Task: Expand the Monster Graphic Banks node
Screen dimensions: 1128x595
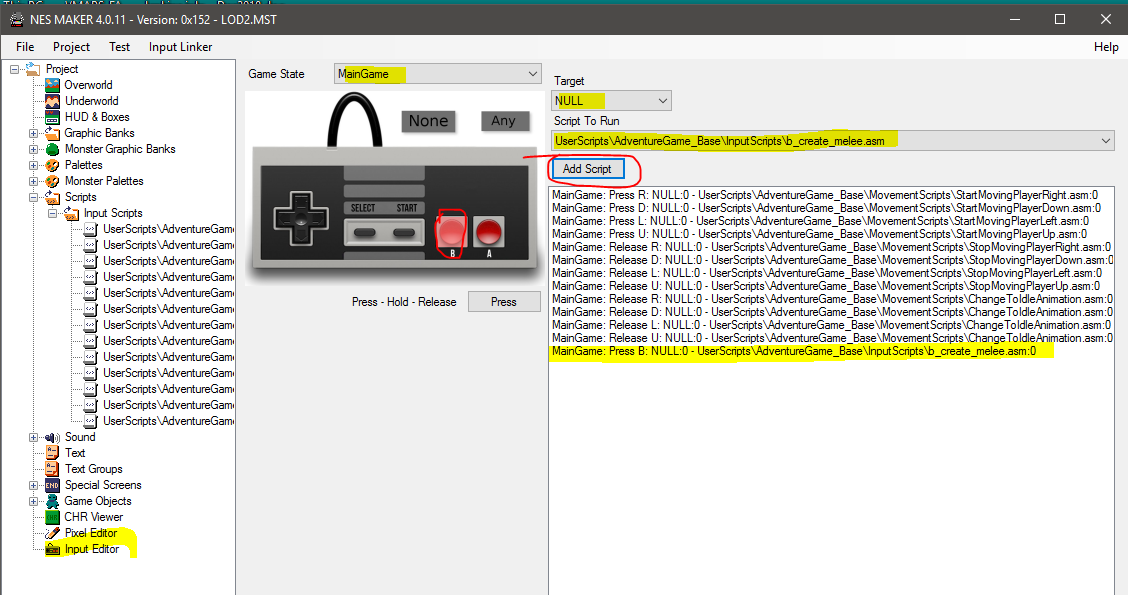Action: pos(33,149)
